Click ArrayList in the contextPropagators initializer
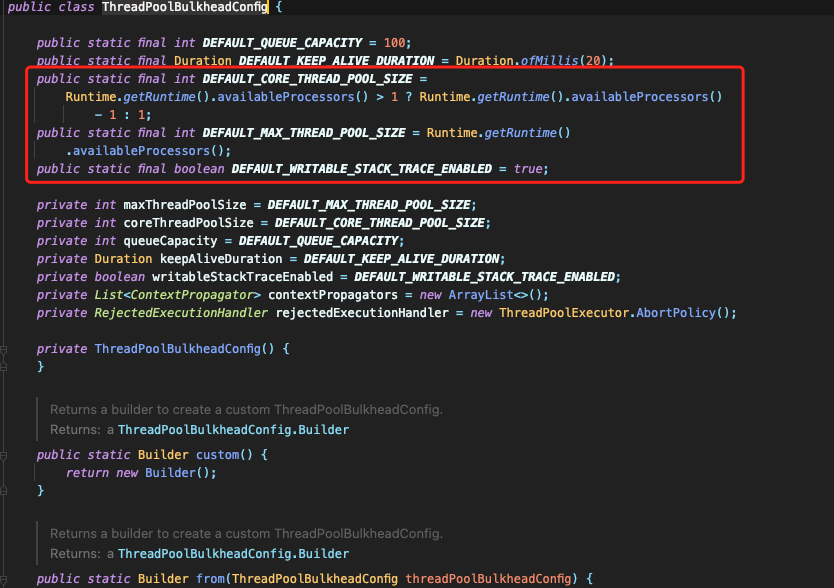This screenshot has width=834, height=588. click(481, 295)
